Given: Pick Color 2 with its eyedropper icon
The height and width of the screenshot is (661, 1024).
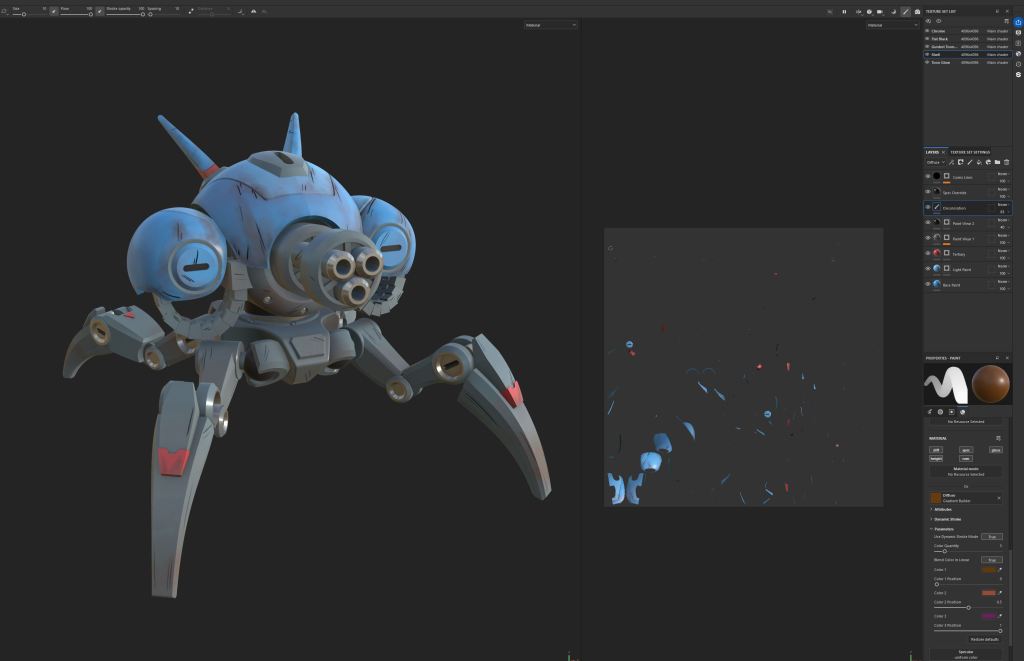Looking at the screenshot, I should pyautogui.click(x=1000, y=593).
